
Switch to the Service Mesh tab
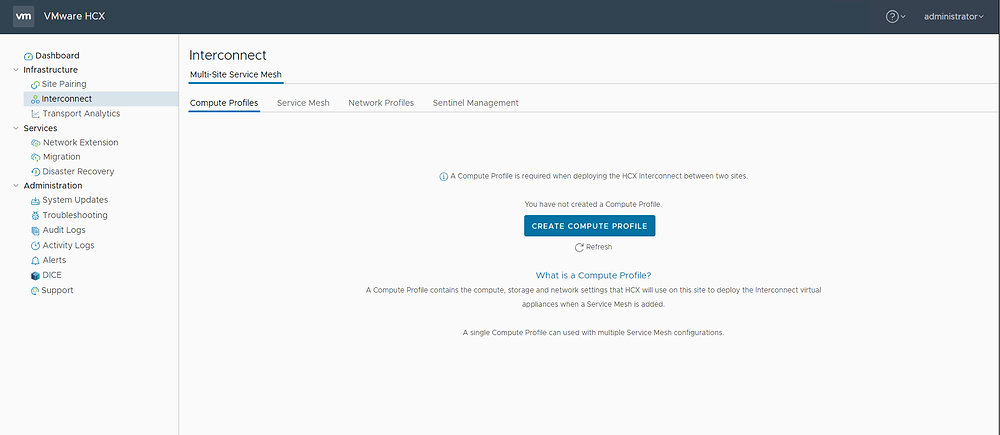coord(303,103)
